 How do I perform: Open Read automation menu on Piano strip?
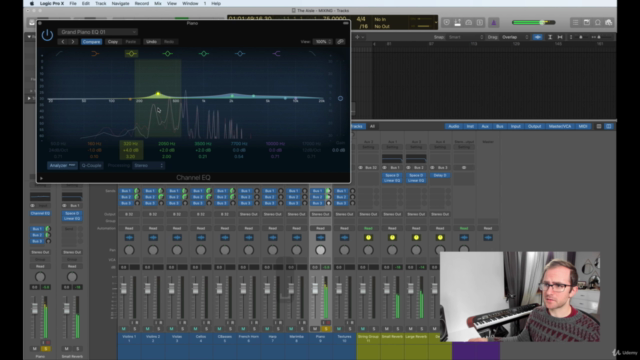[320, 228]
